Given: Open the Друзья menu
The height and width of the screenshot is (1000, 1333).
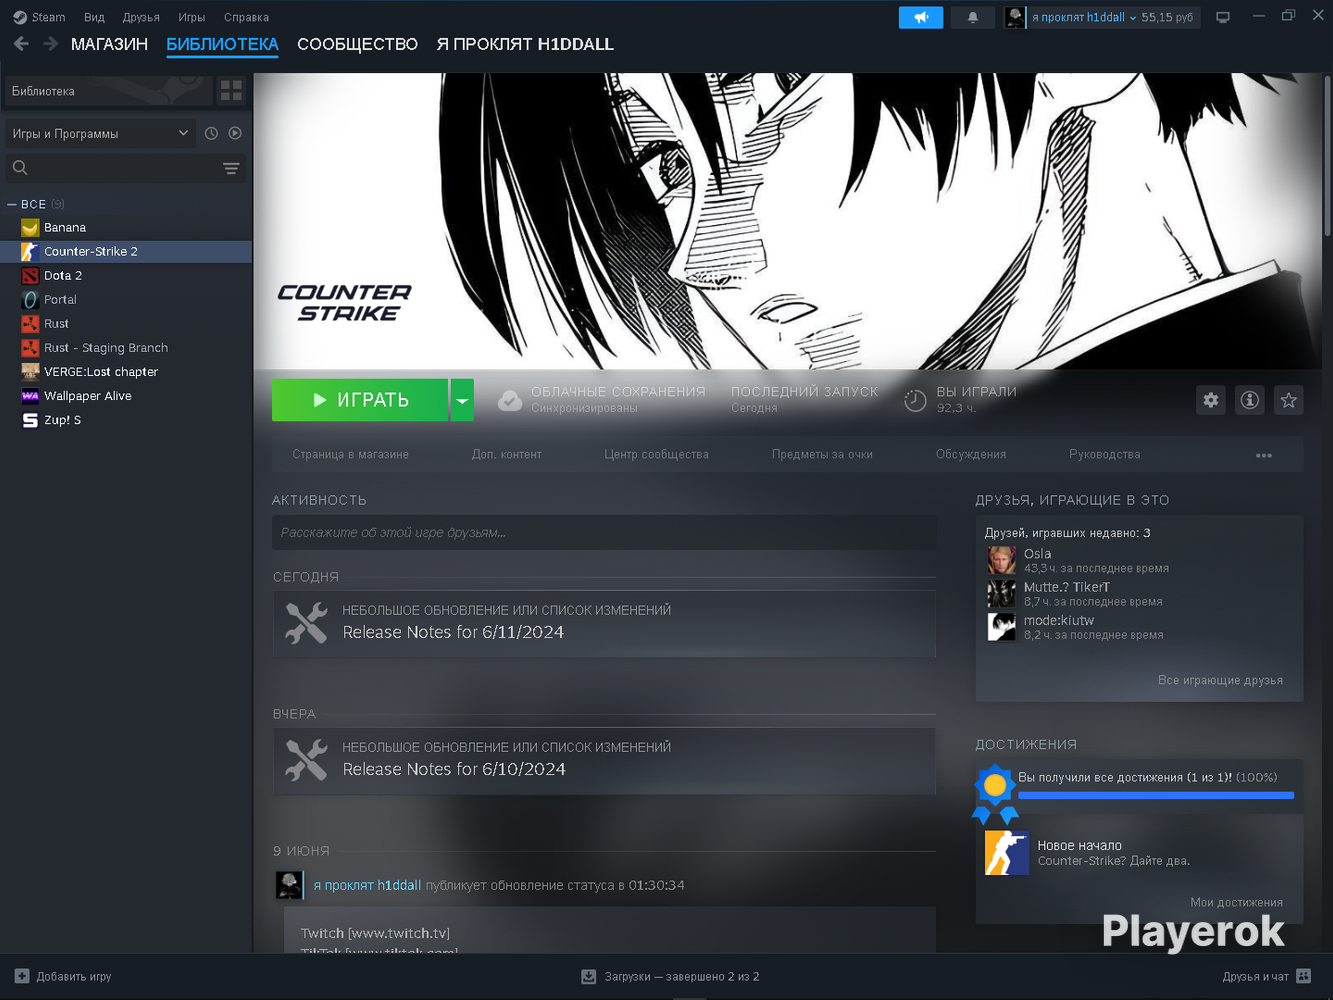Looking at the screenshot, I should (141, 17).
